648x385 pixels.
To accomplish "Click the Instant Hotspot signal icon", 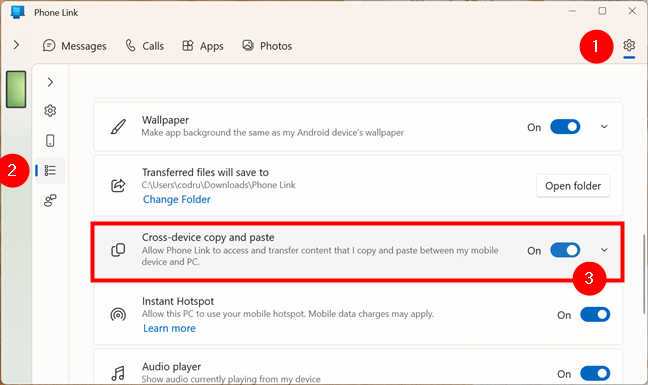I will (x=118, y=315).
